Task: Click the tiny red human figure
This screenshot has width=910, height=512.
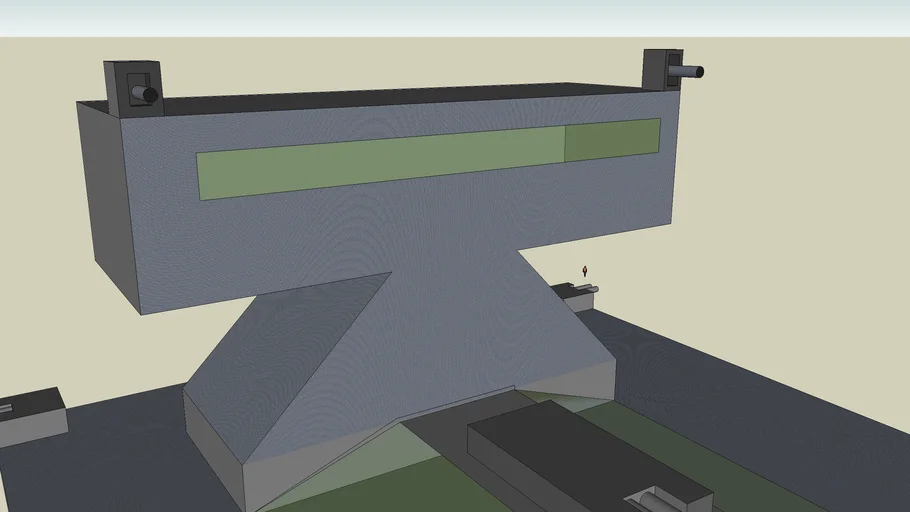Action: (585, 271)
